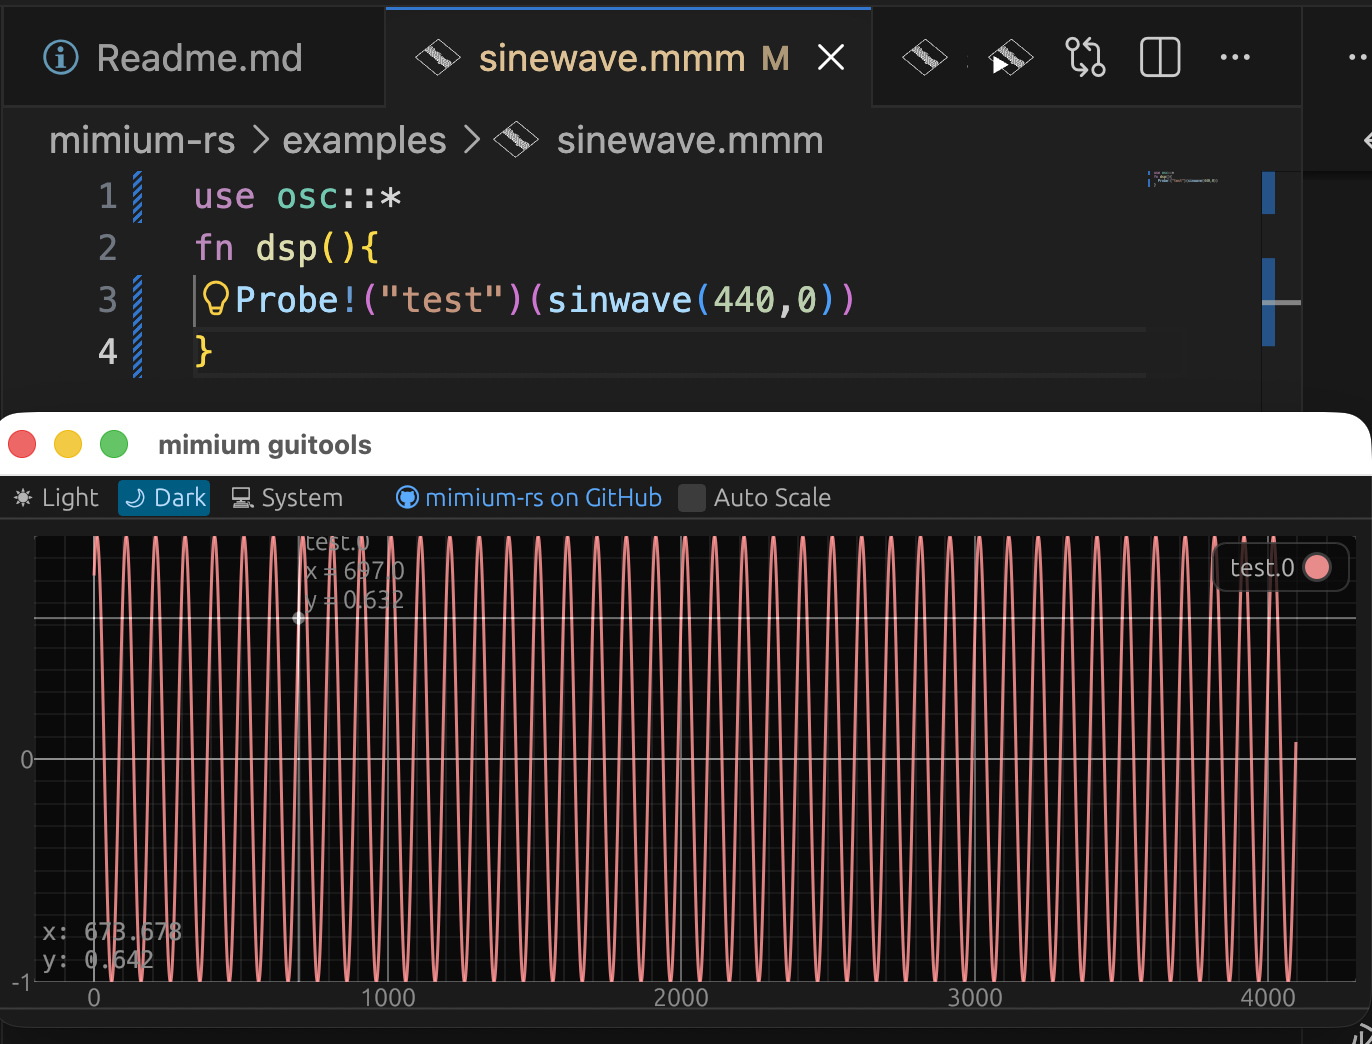
Task: Choose the Dark theme option
Action: (x=165, y=498)
